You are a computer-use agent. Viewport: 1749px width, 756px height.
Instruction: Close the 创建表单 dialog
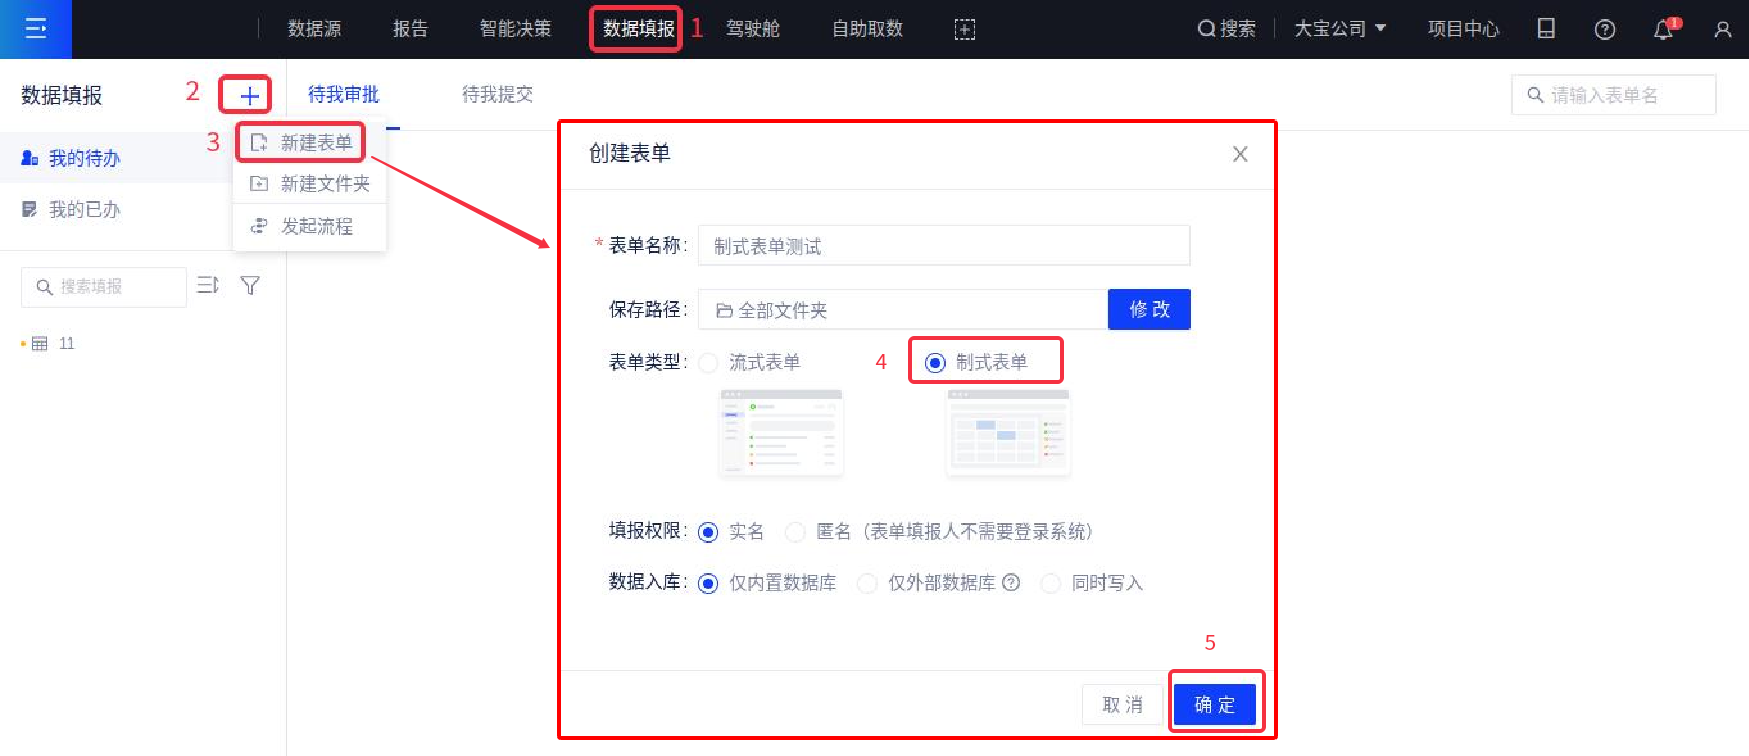[x=1240, y=154]
